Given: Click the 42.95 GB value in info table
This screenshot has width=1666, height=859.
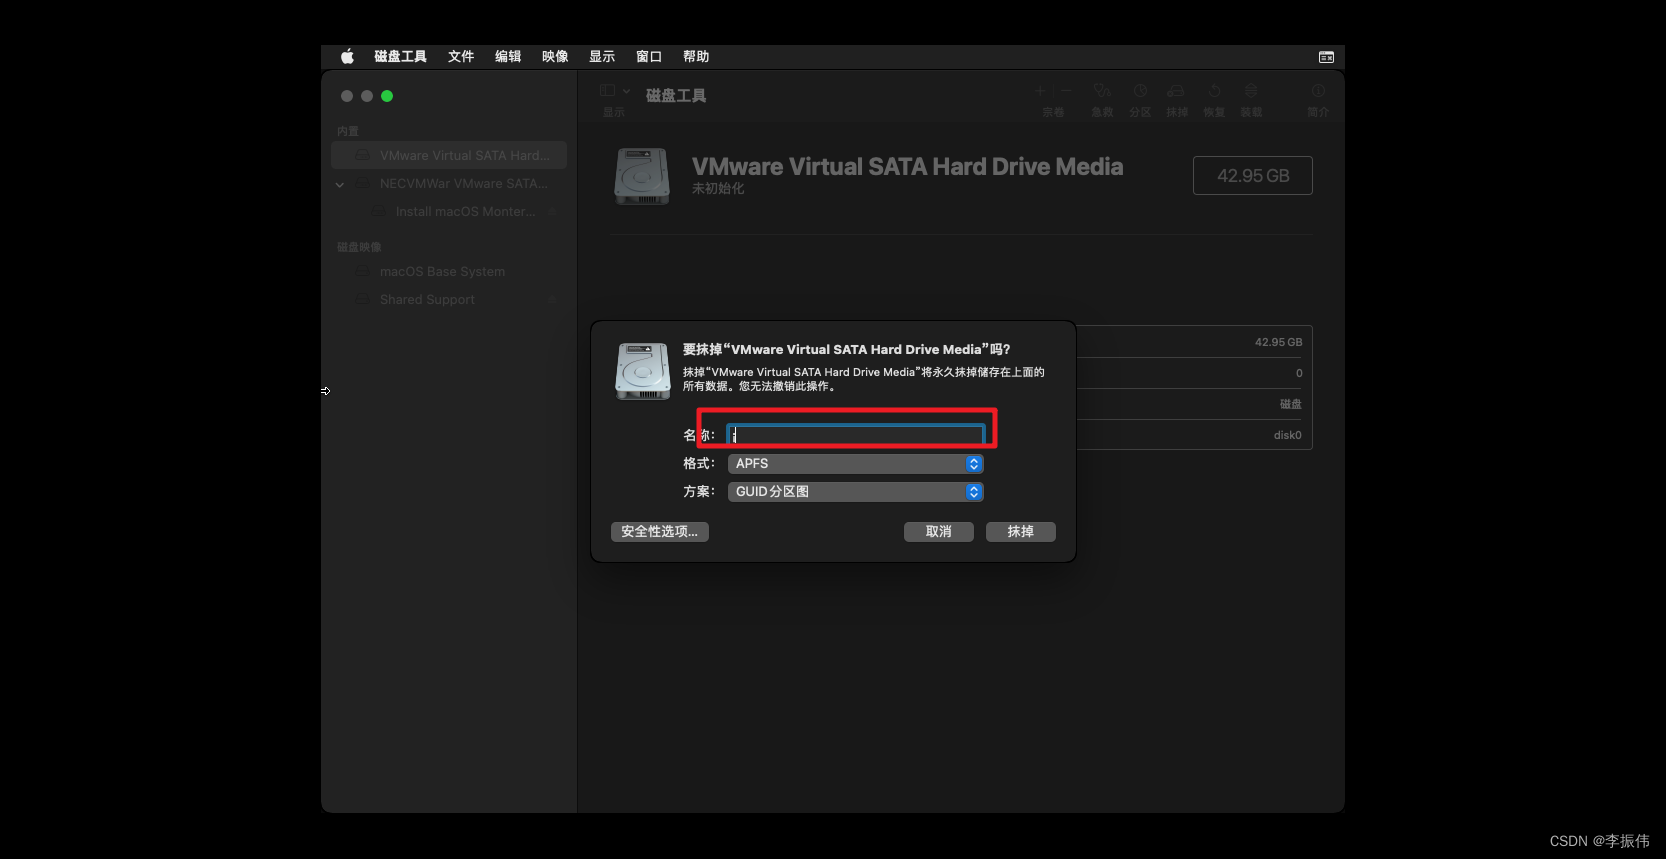Looking at the screenshot, I should click(1278, 342).
